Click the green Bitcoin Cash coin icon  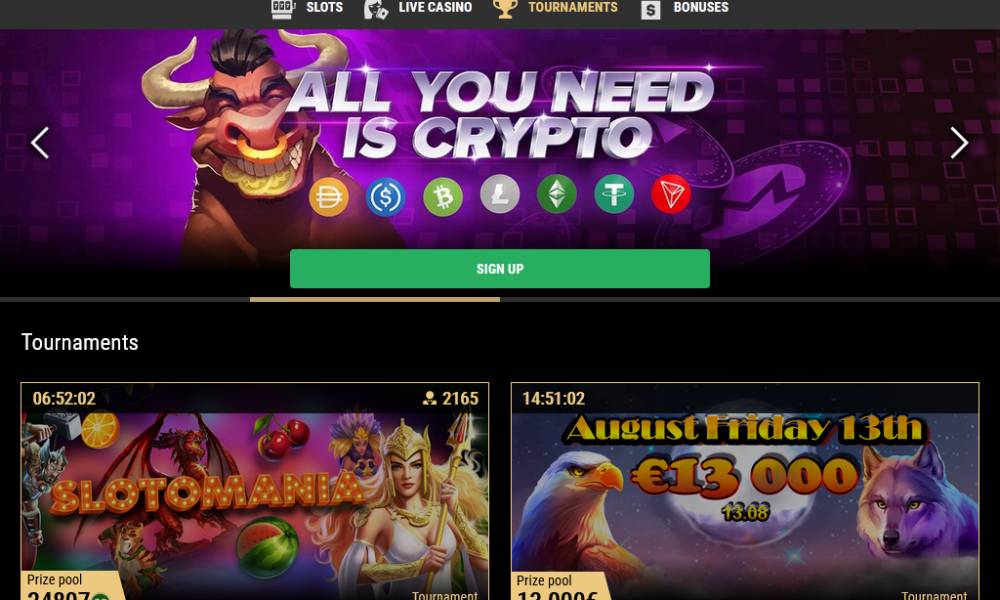point(443,196)
